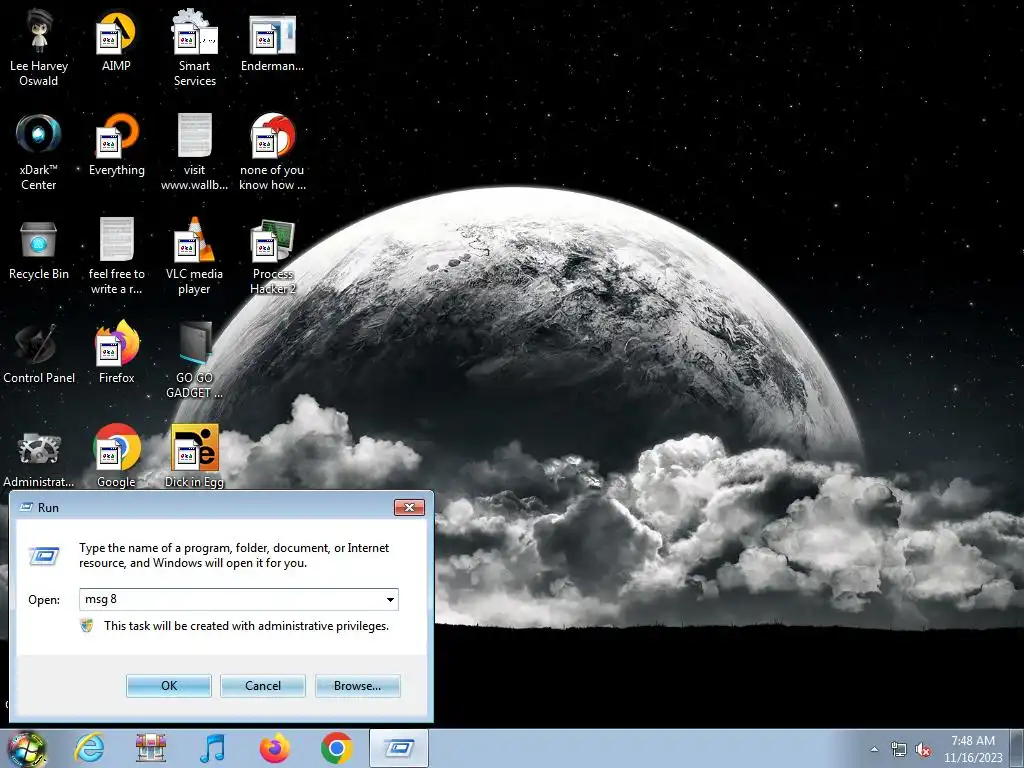Close the Run dialog with the X
This screenshot has width=1024, height=768.
409,507
